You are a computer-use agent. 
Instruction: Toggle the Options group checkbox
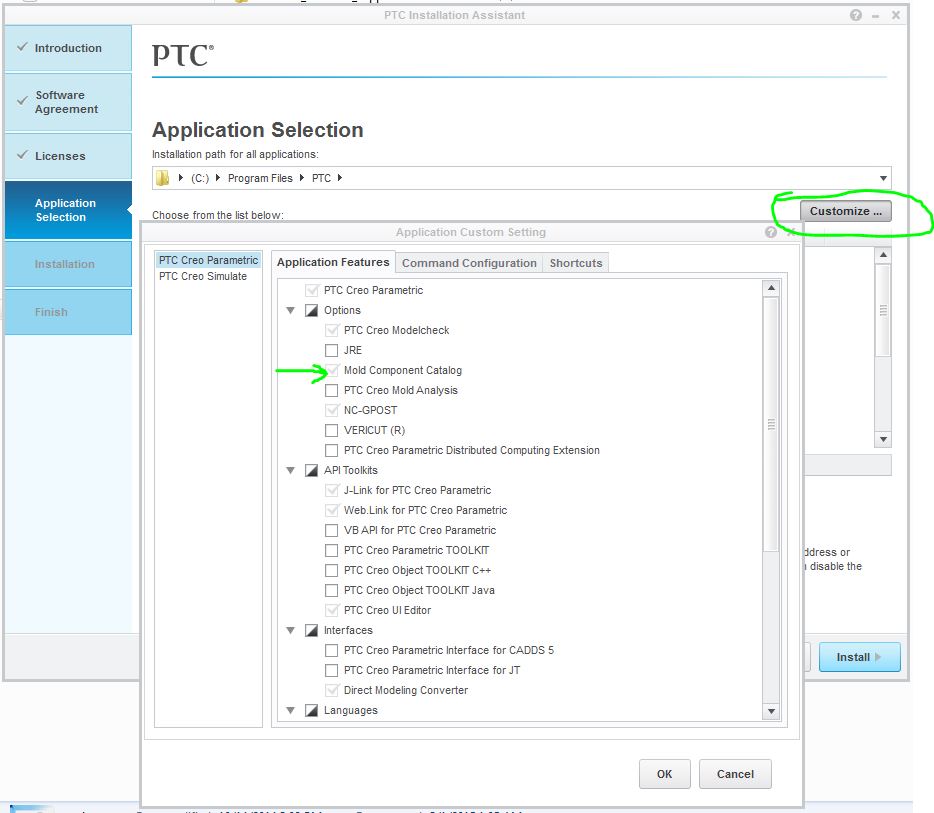[311, 310]
